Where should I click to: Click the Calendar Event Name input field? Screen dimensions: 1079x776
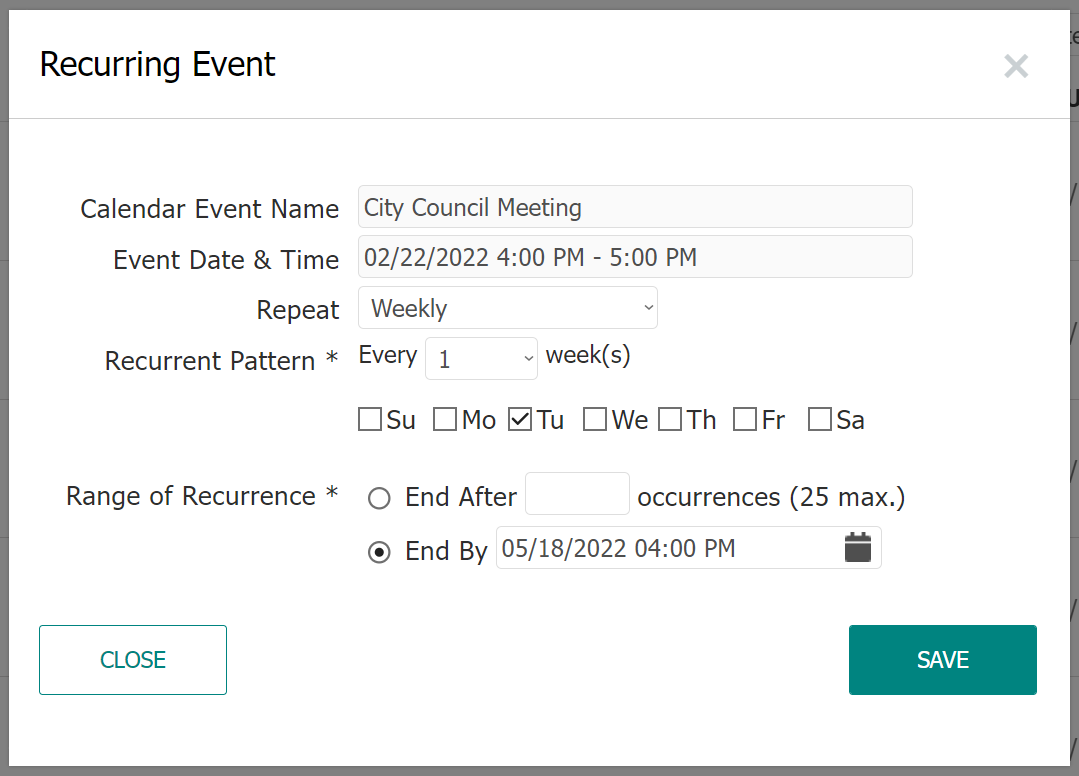click(635, 206)
